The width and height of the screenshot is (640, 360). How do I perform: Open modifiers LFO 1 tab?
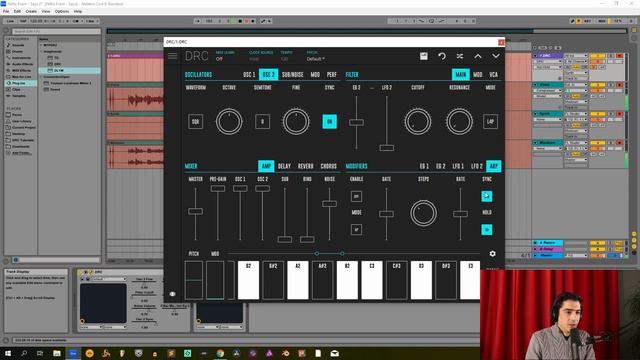(x=458, y=166)
